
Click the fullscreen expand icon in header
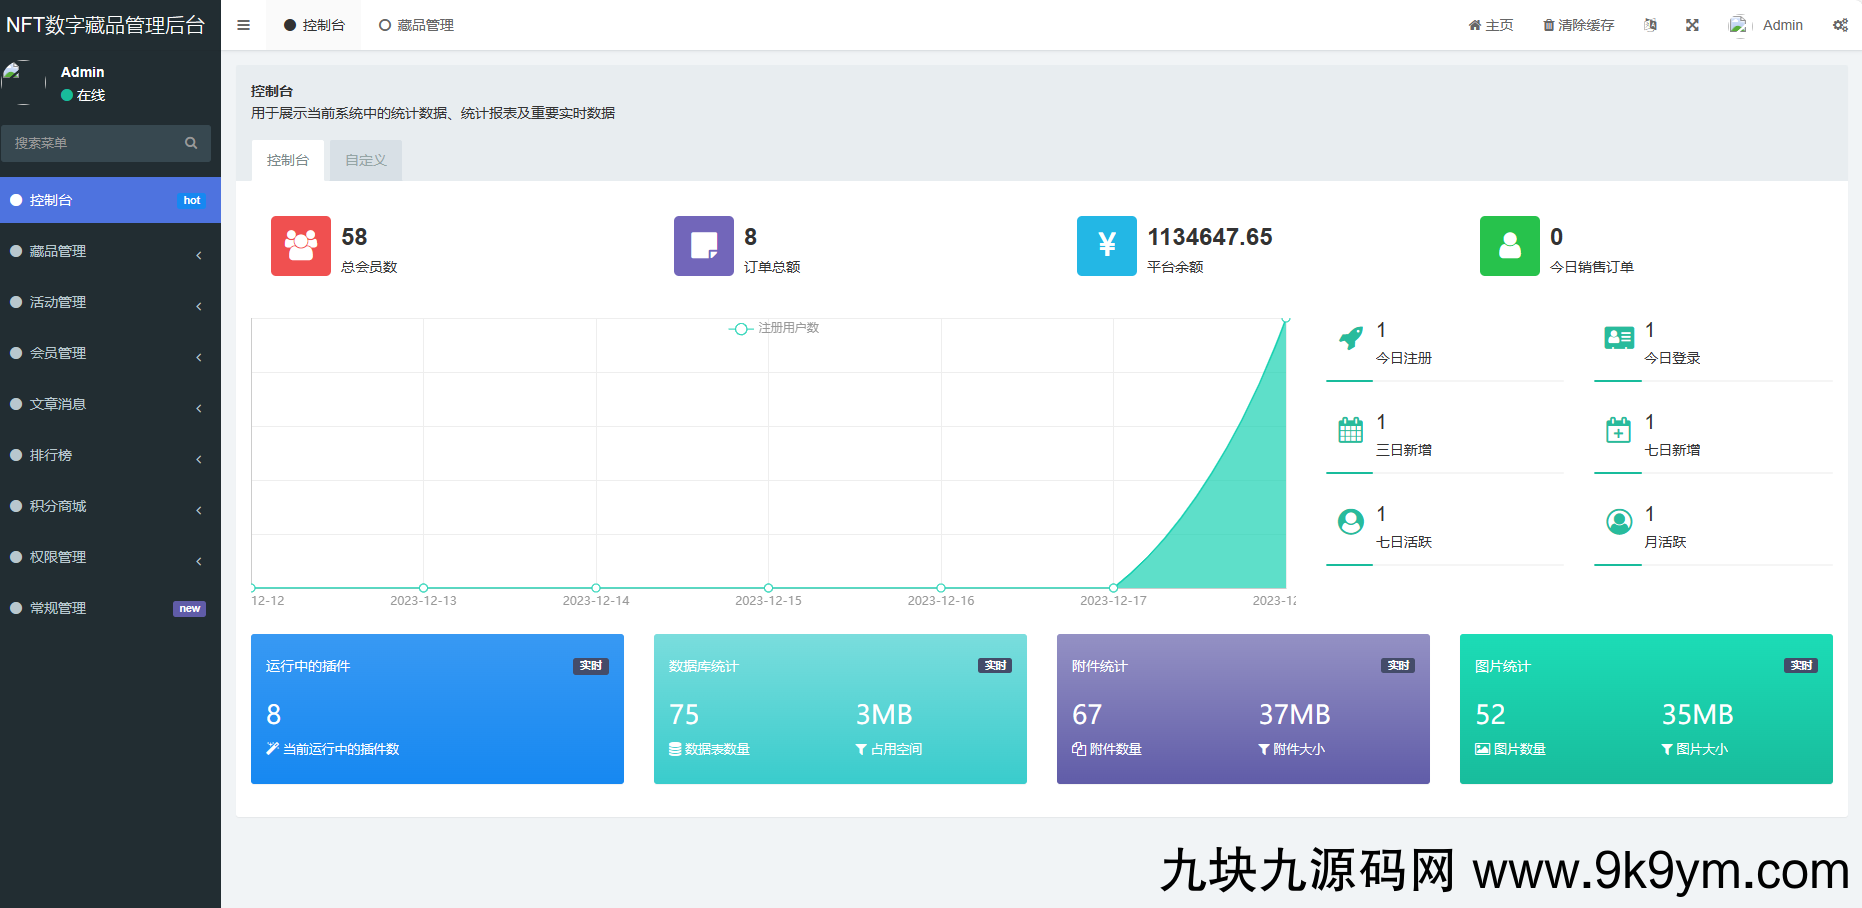(1692, 25)
